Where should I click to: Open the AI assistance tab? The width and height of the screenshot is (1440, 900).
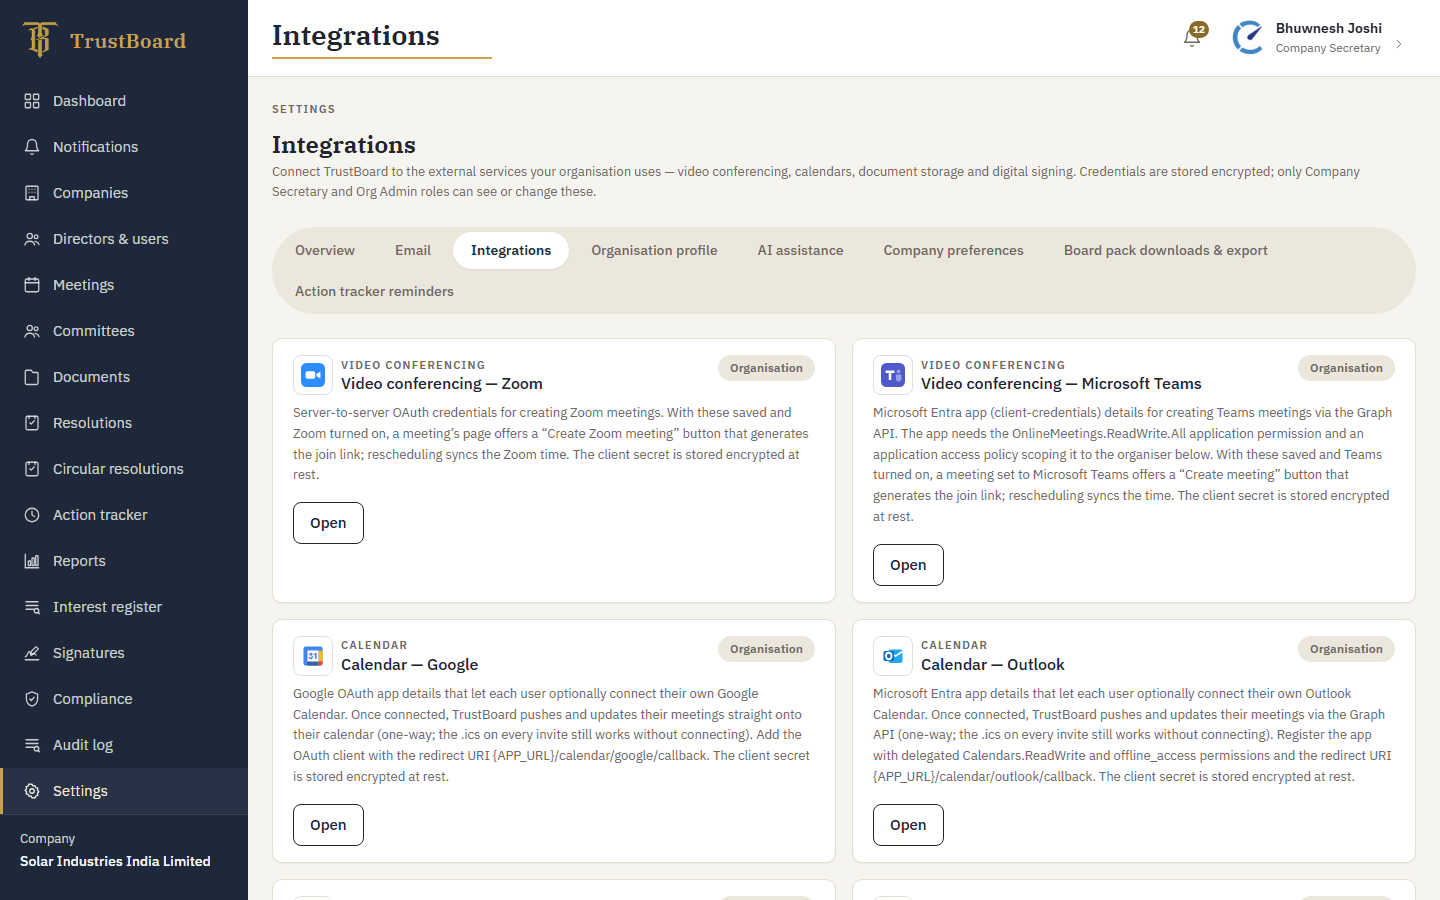pos(800,250)
